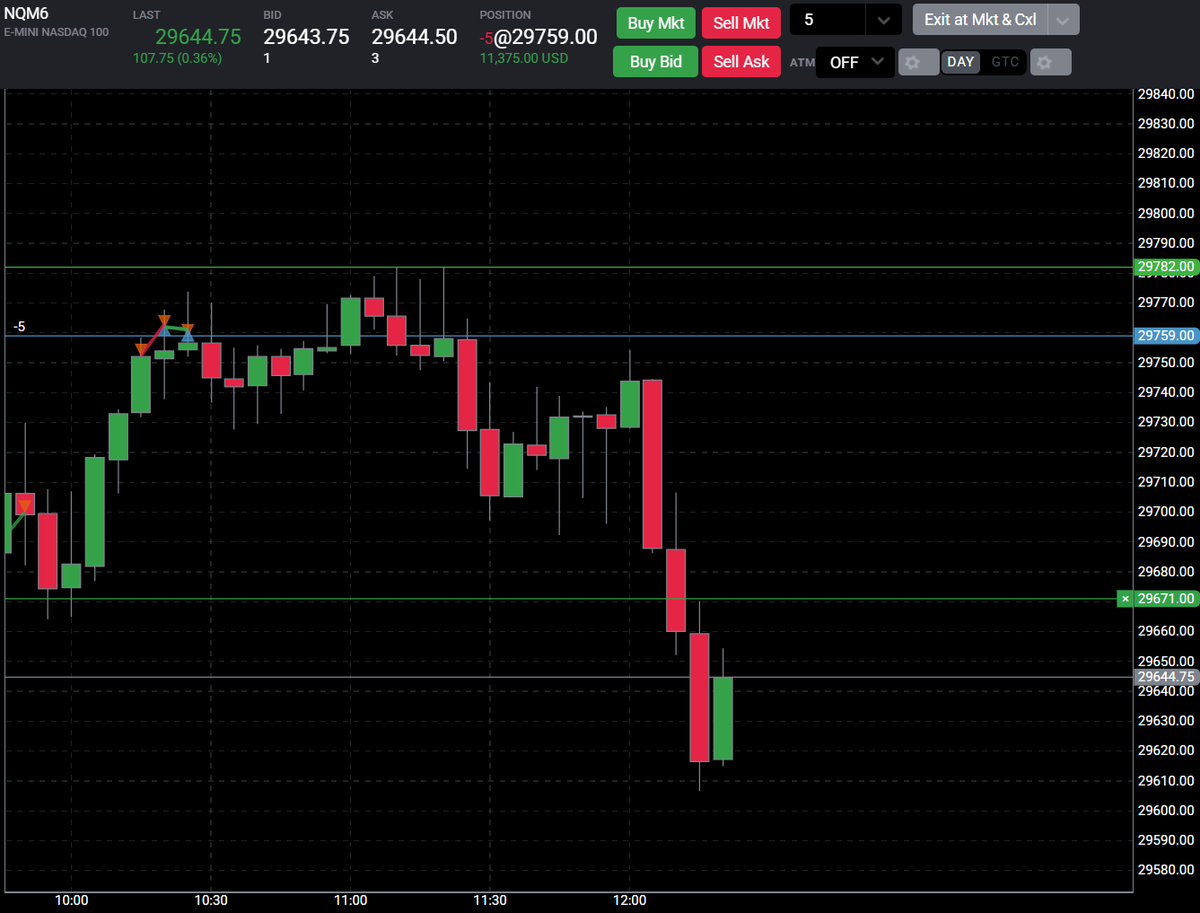
Task: Click the NQM6 symbol name
Action: [x=25, y=14]
